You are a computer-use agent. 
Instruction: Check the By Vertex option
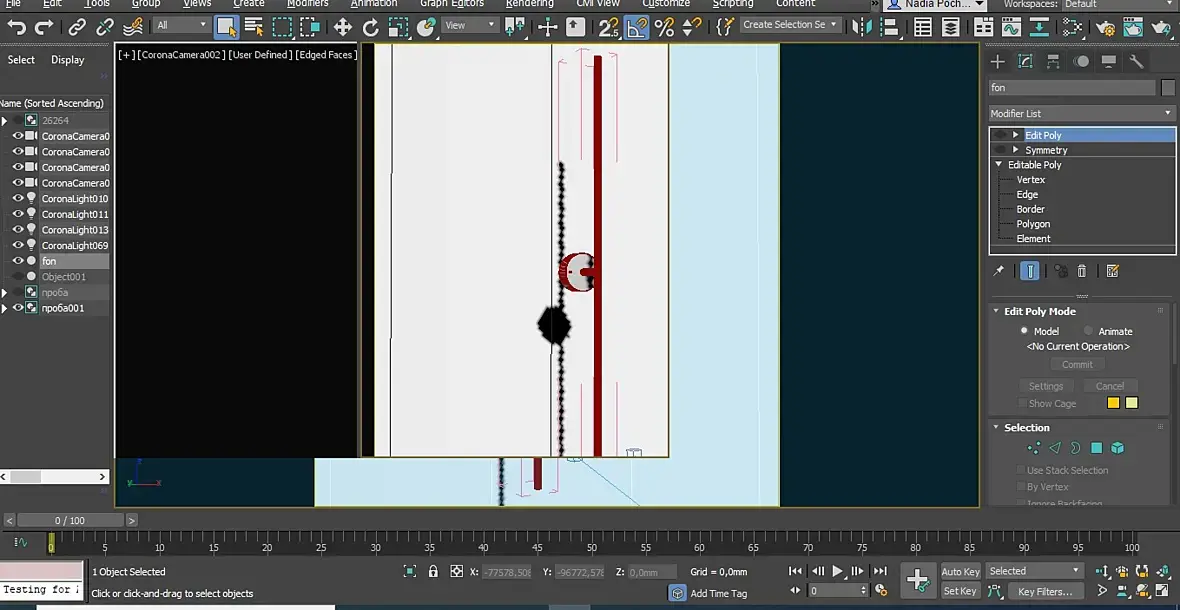(1021, 487)
